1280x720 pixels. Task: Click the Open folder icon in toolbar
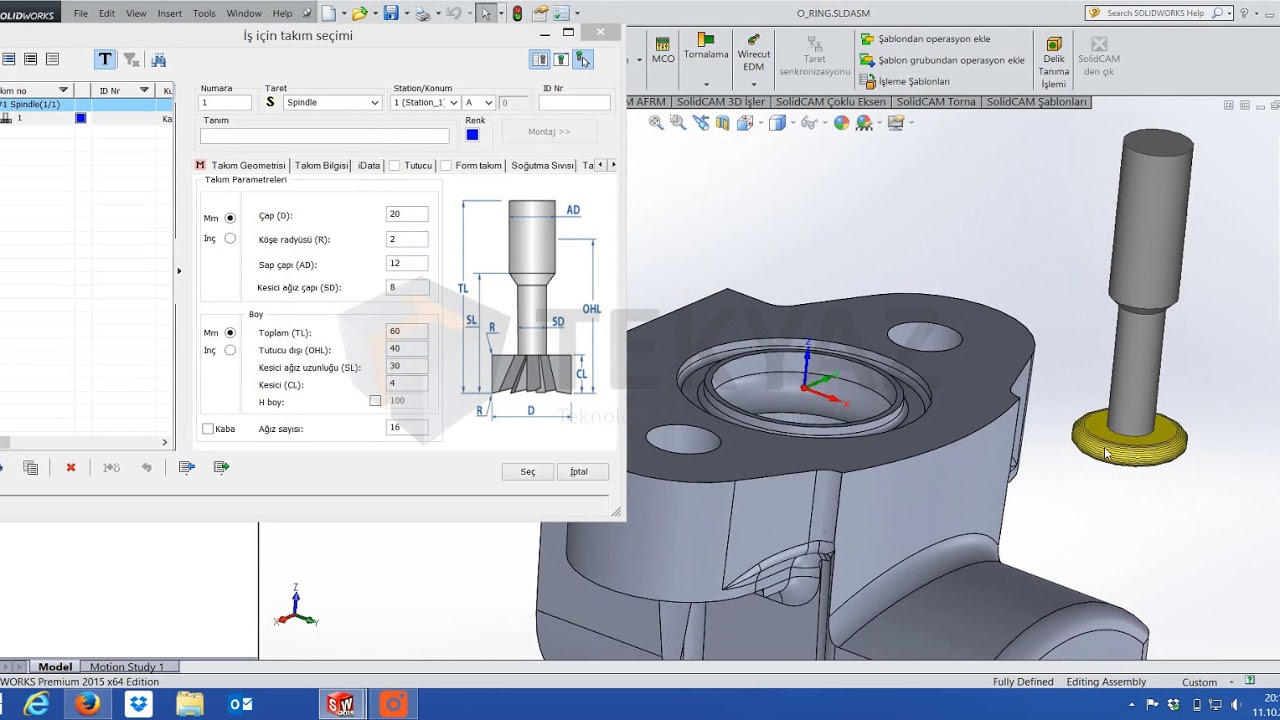(x=359, y=13)
